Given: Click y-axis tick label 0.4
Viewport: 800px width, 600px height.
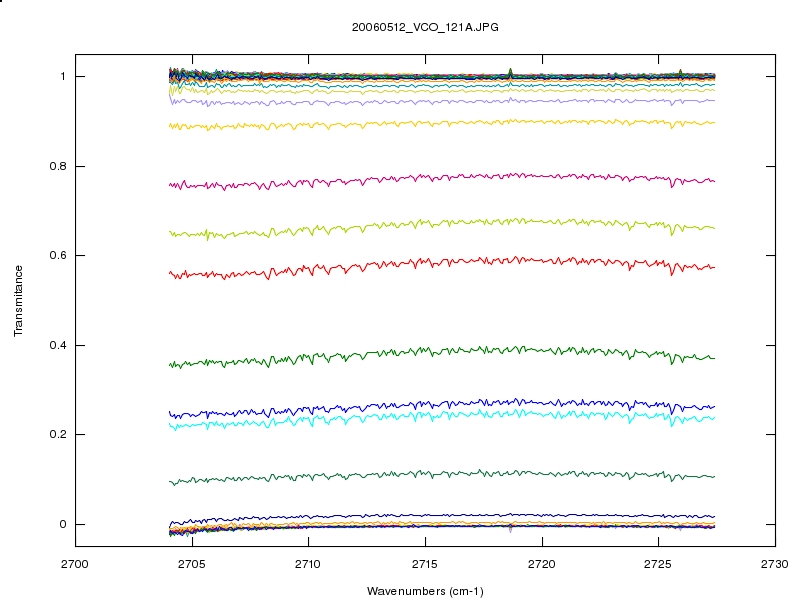Looking at the screenshot, I should 58,345.
